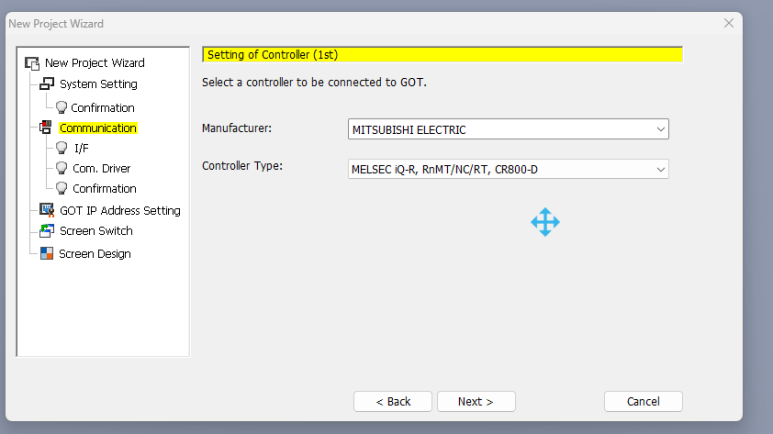Select GOT IP Address Setting in the tree
The height and width of the screenshot is (434, 773).
(x=120, y=211)
